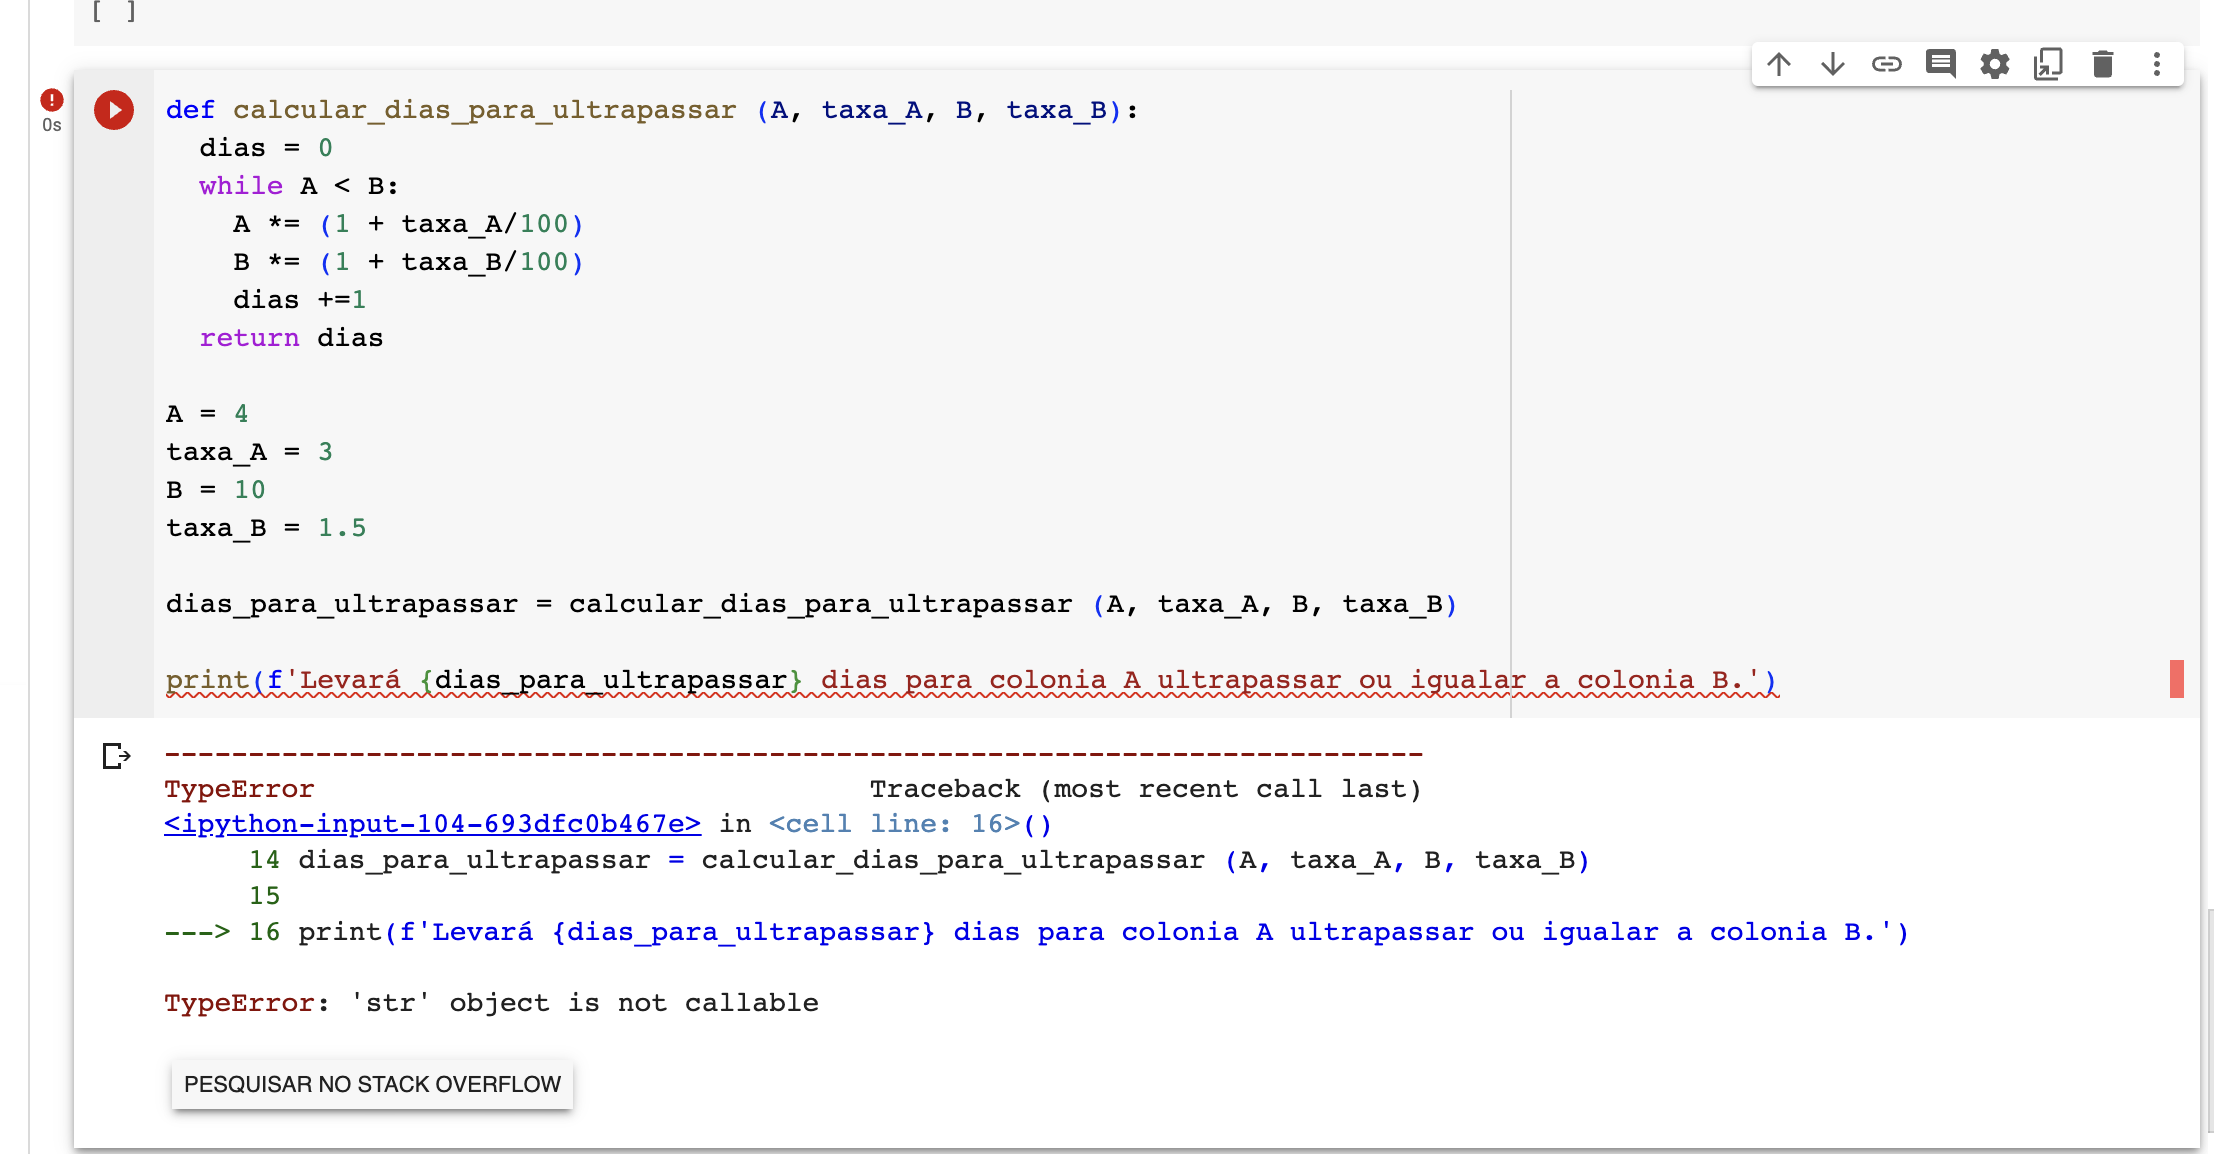2214x1154 pixels.
Task: Click the 'TypeError: 'str' object is not callable' message
Action: tap(491, 1003)
